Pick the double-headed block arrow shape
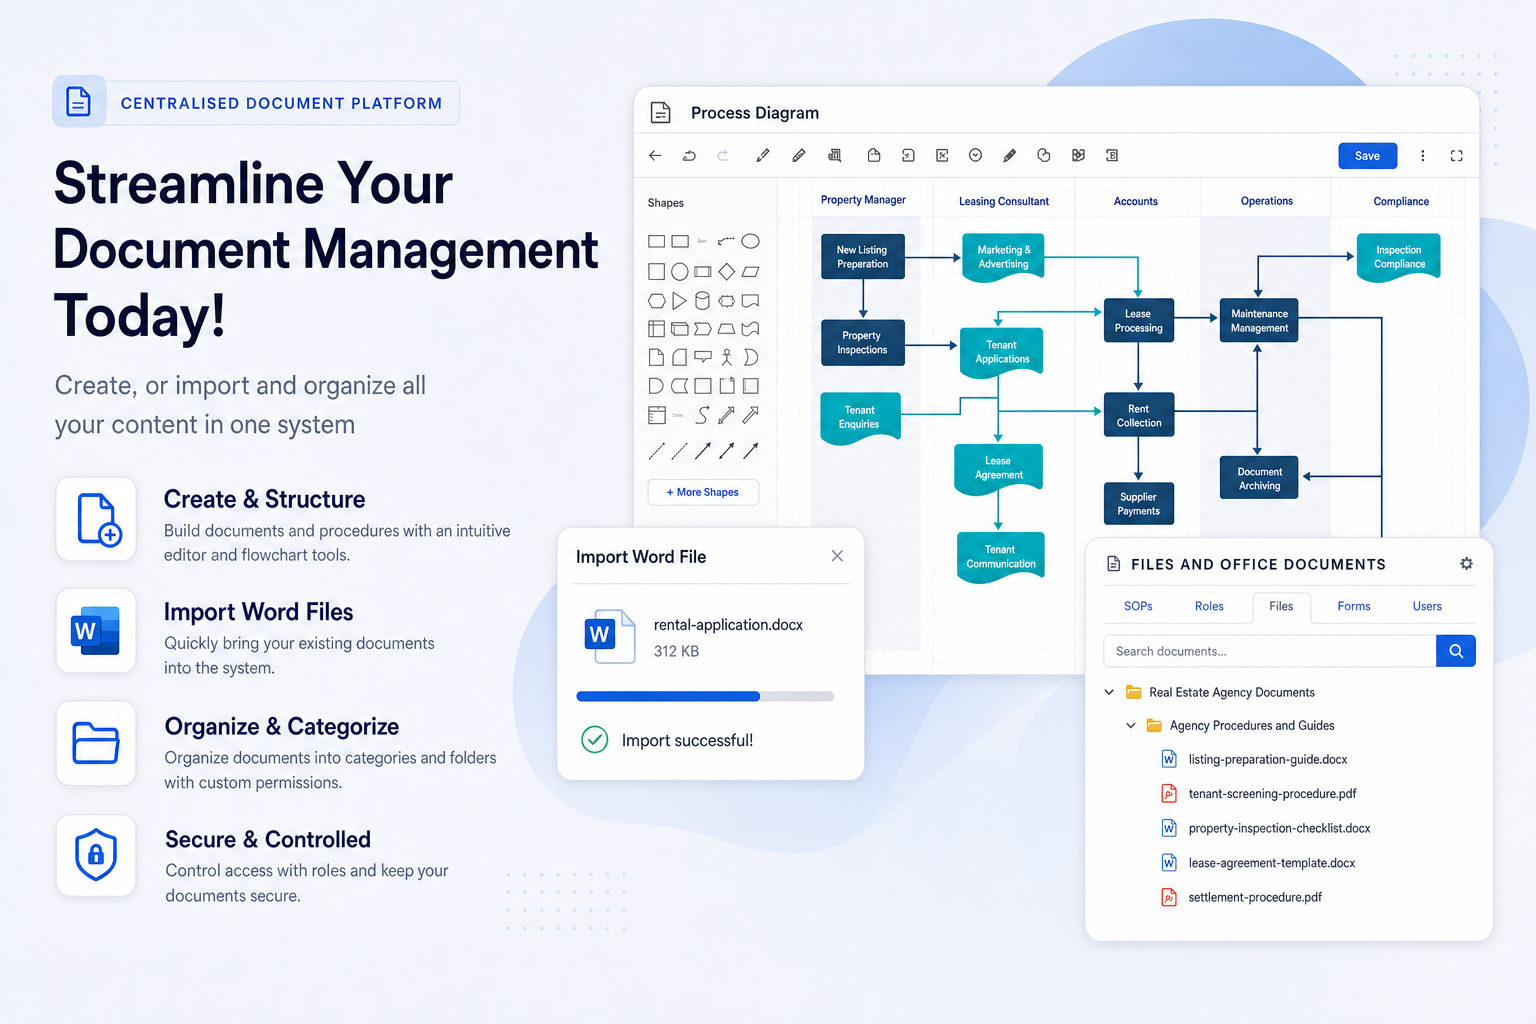This screenshot has width=1536, height=1024. click(x=726, y=415)
